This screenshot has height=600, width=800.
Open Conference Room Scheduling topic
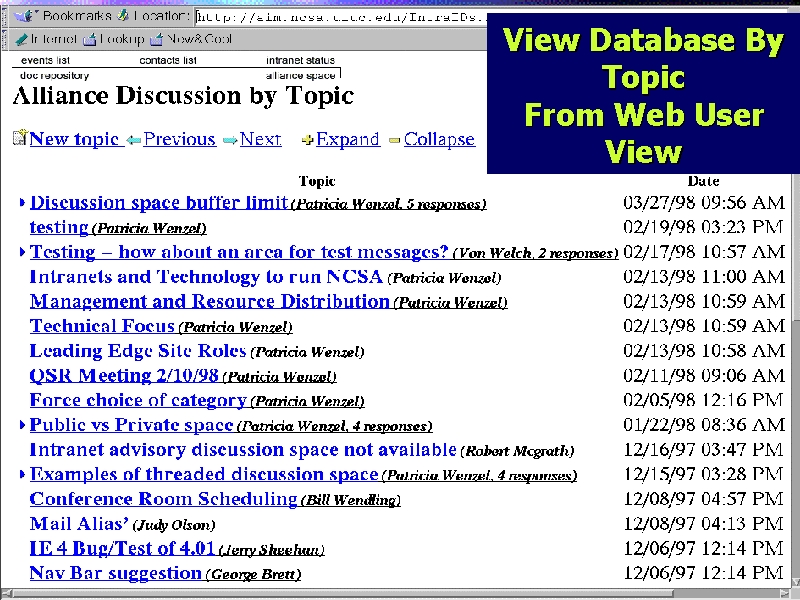pos(163,498)
